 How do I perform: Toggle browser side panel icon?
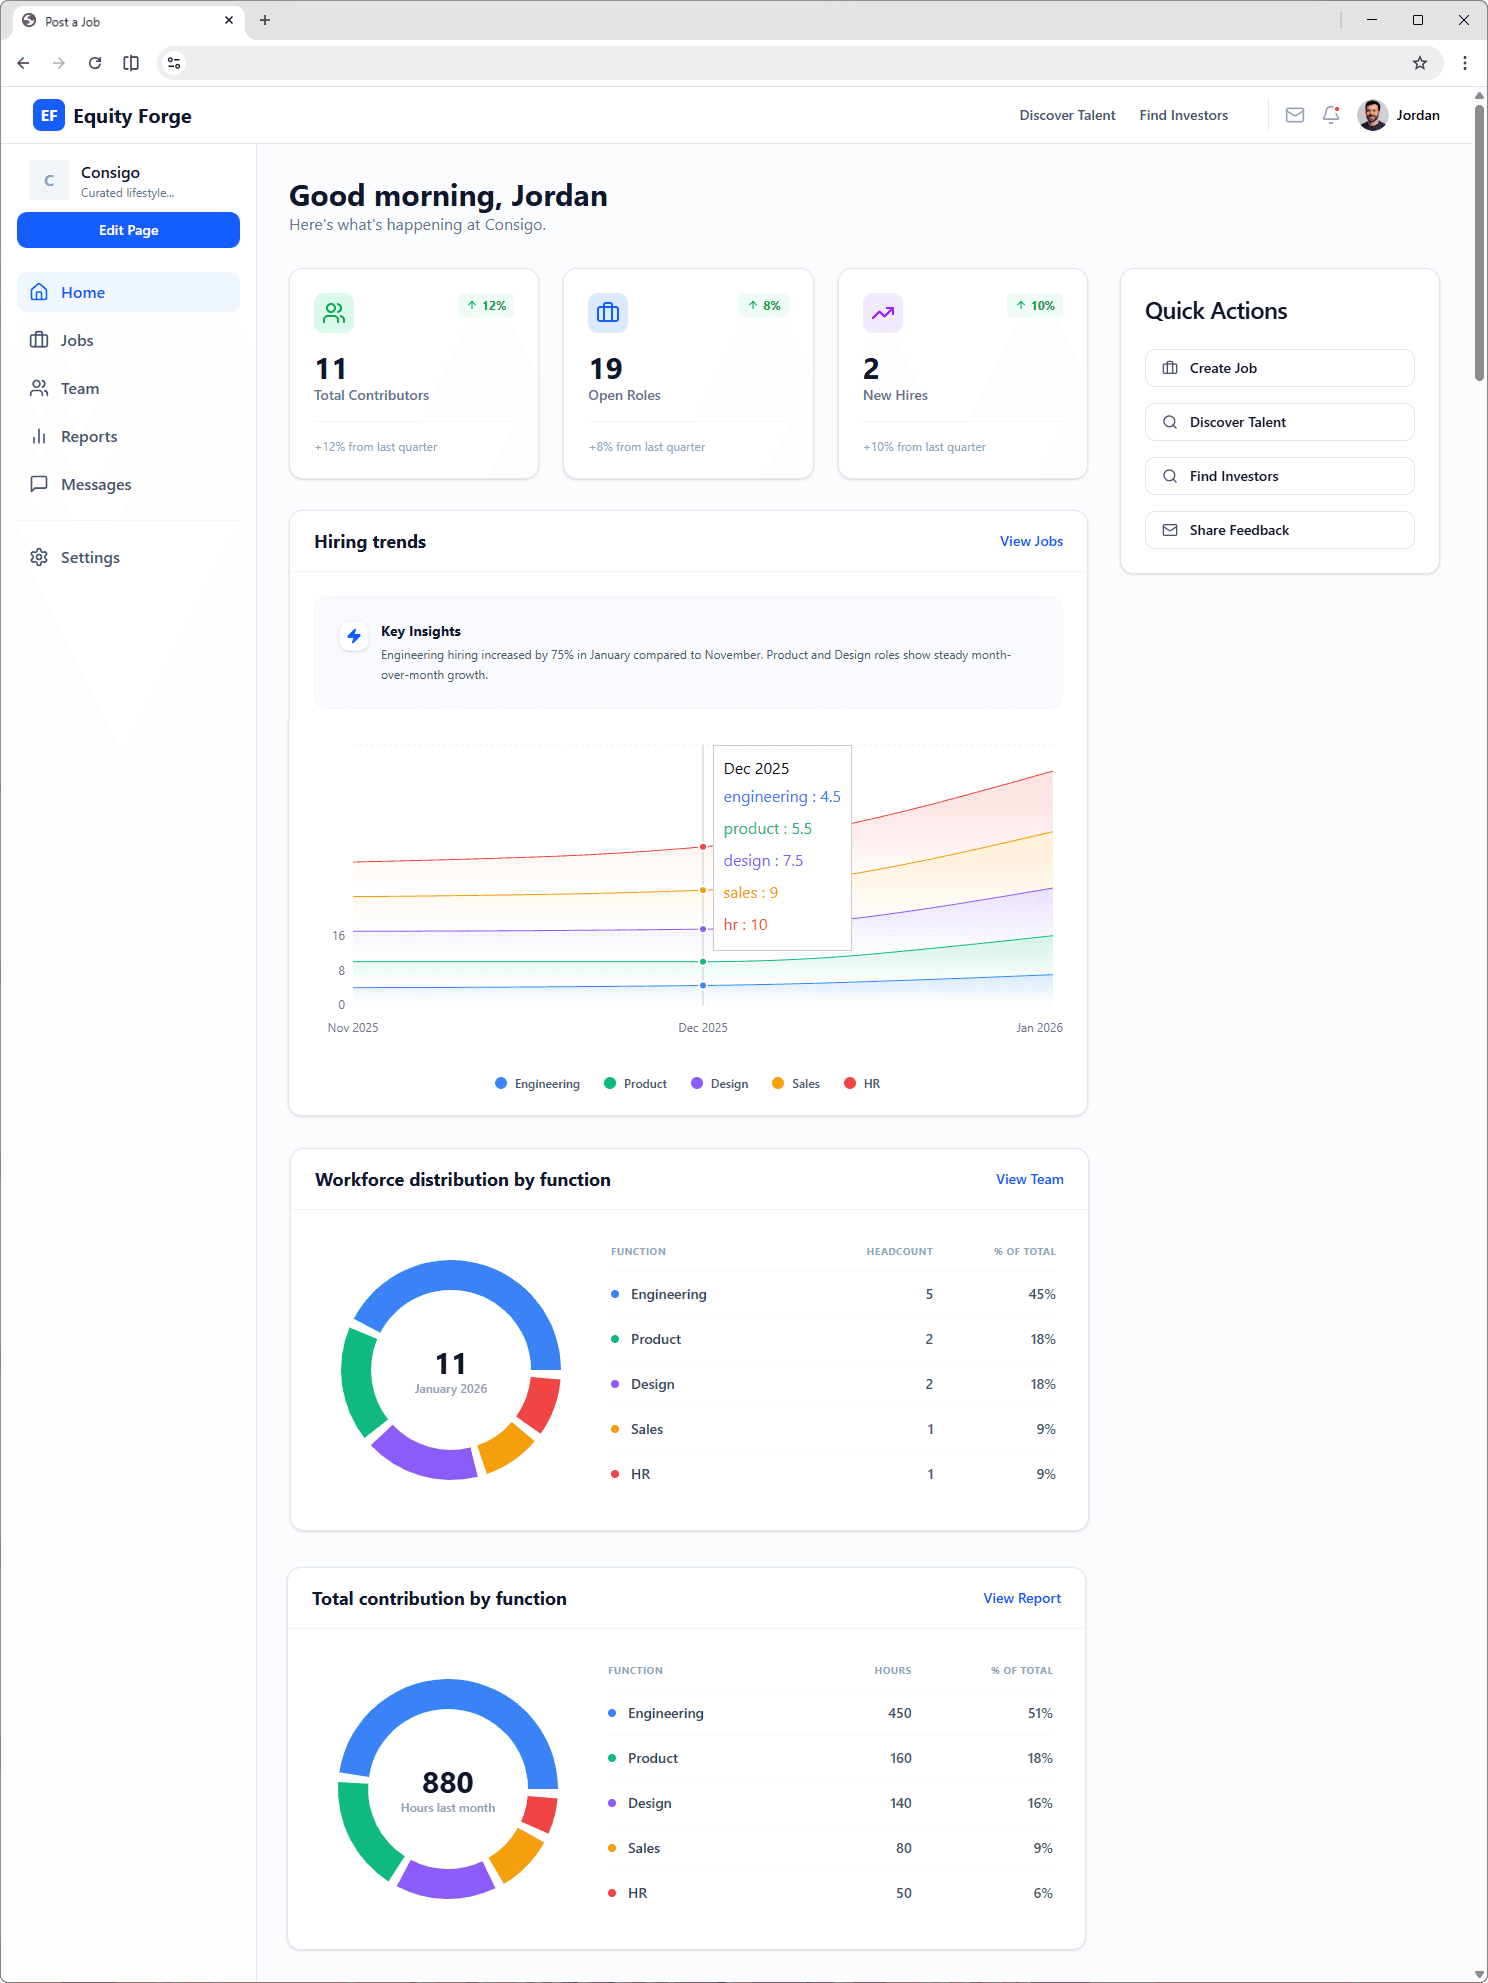[x=131, y=63]
